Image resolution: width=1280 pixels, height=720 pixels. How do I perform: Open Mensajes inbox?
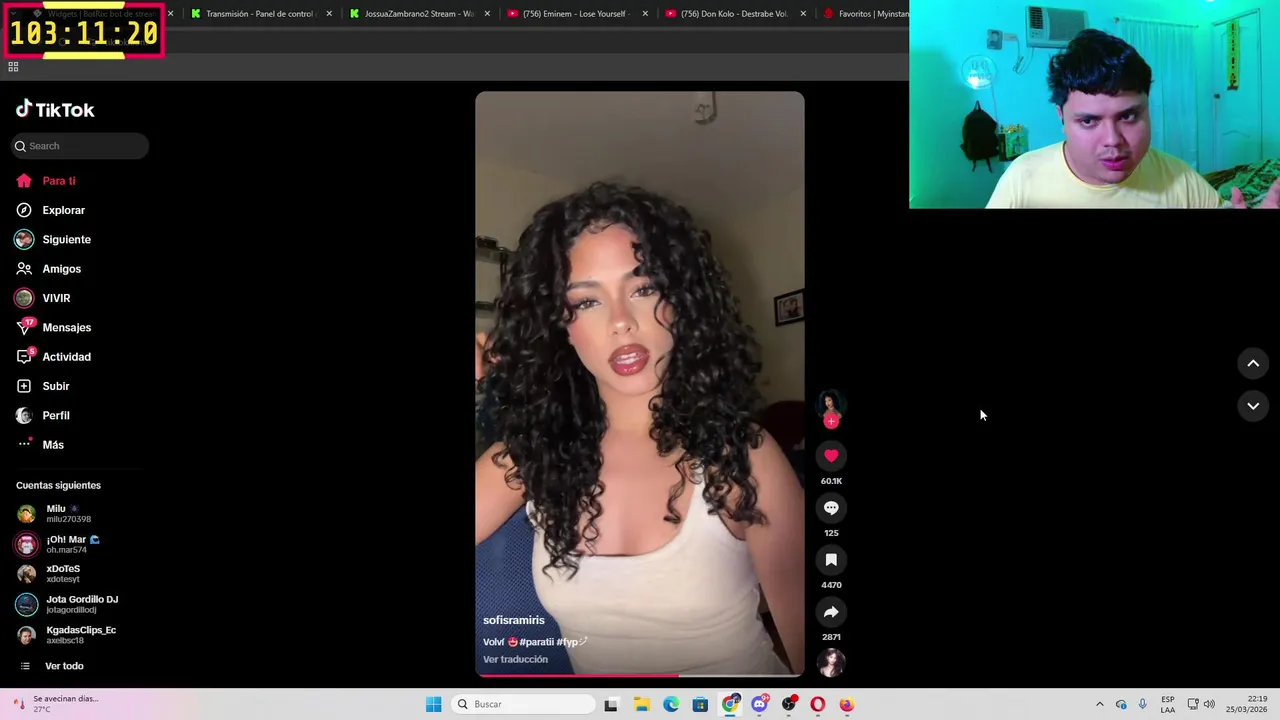[x=54, y=327]
